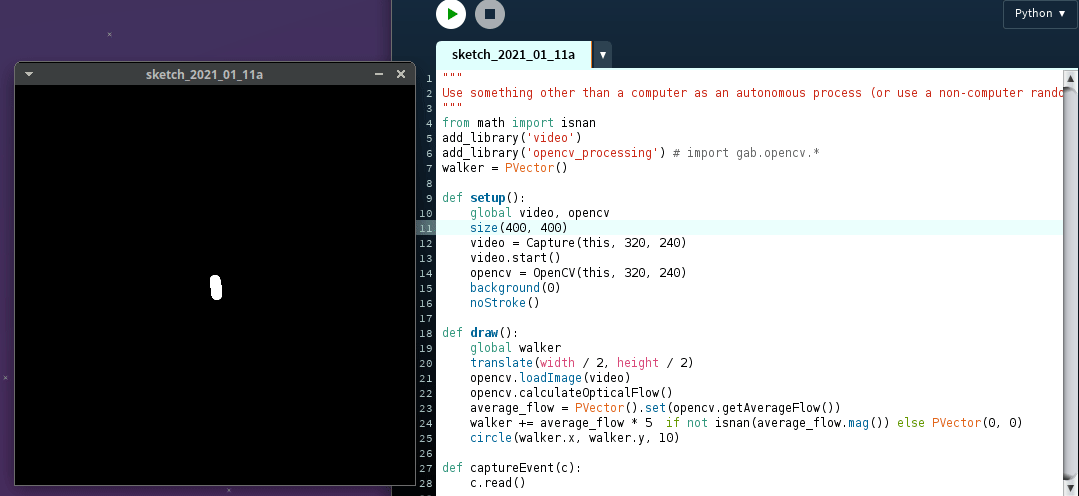Screen dimensions: 1079x496
Task: Click the white blob in sketch canvas
Action: click(x=215, y=287)
